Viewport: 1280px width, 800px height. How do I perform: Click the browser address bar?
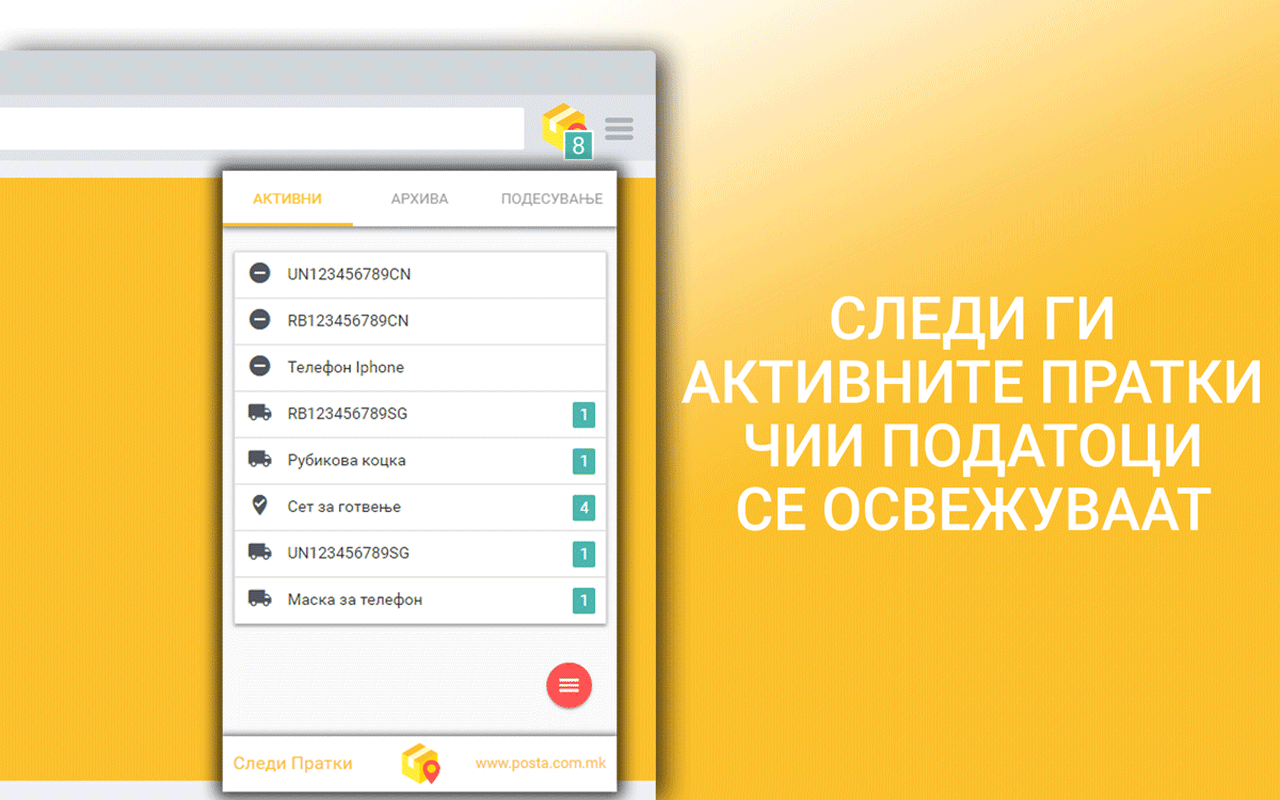click(260, 128)
